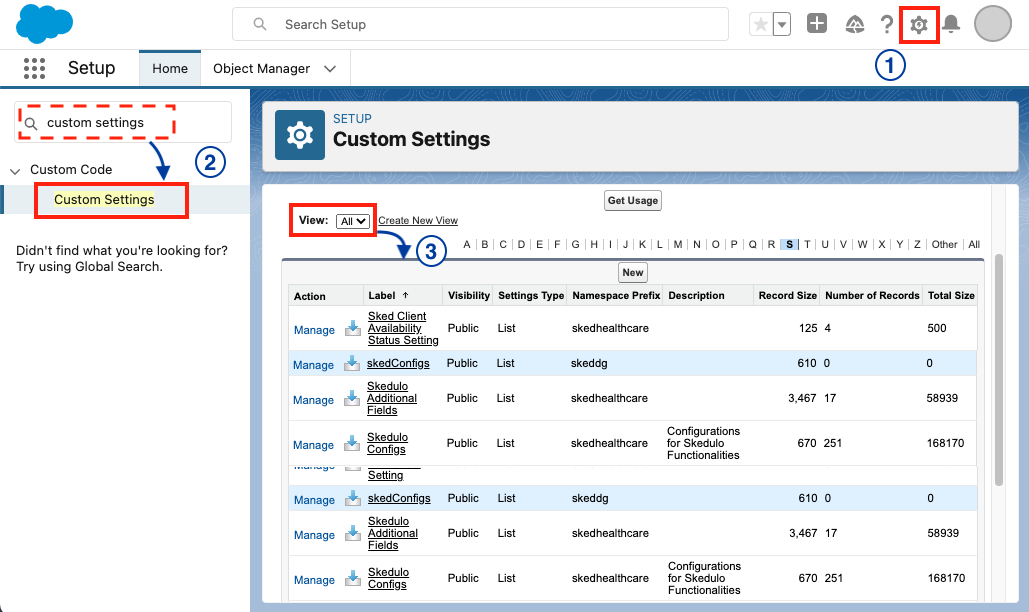Viewport: 1029px width, 612px height.
Task: Open the Create New View link
Action: 417,220
